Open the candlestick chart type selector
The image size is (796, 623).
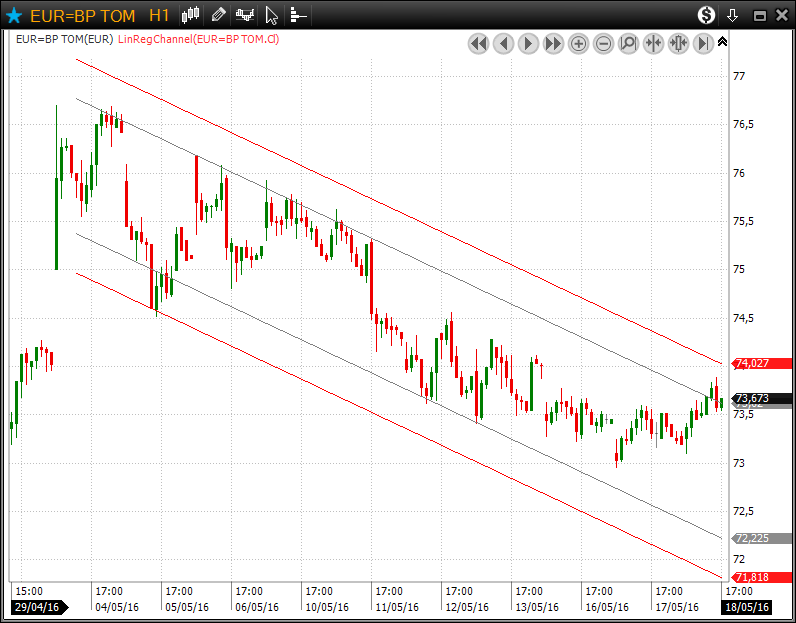pyautogui.click(x=192, y=15)
